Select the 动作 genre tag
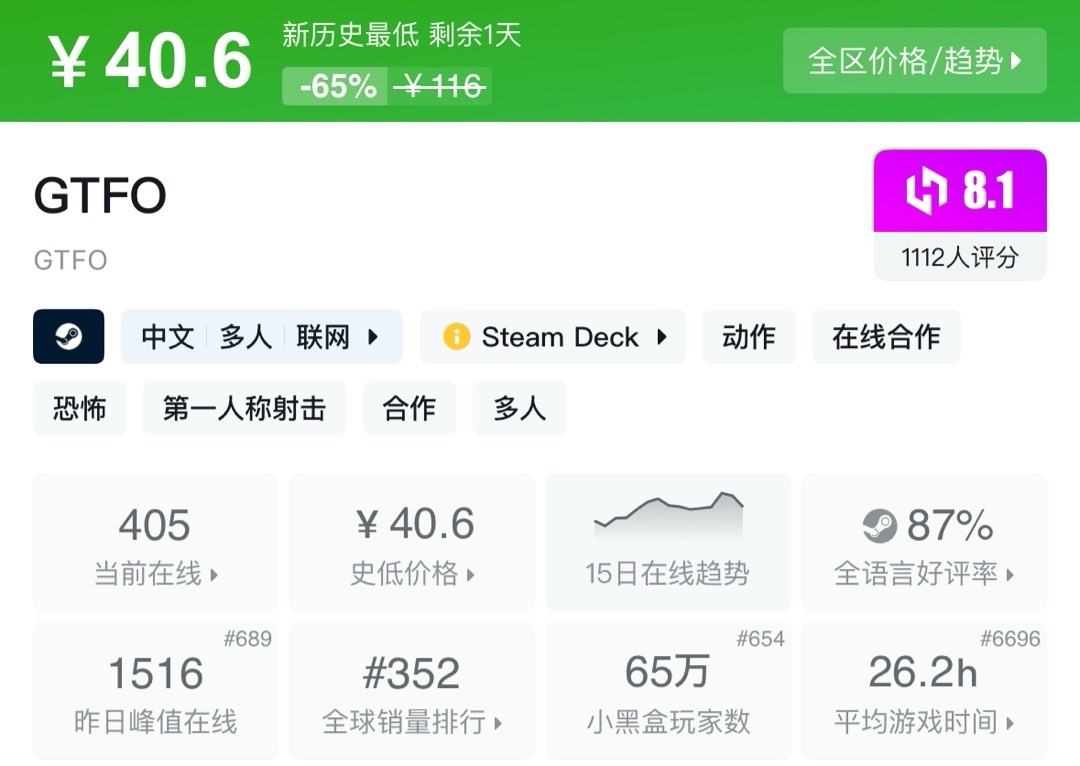Viewport: 1080px width, 766px height. [x=749, y=337]
